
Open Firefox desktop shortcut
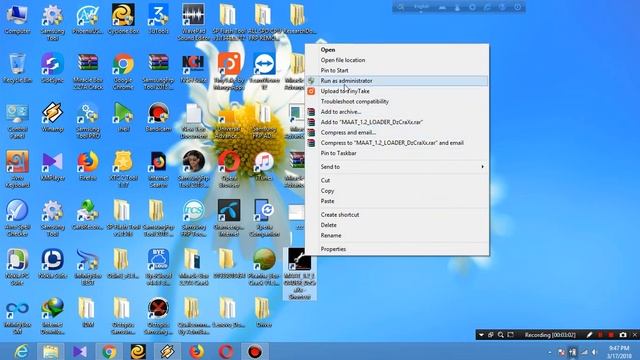(x=88, y=166)
